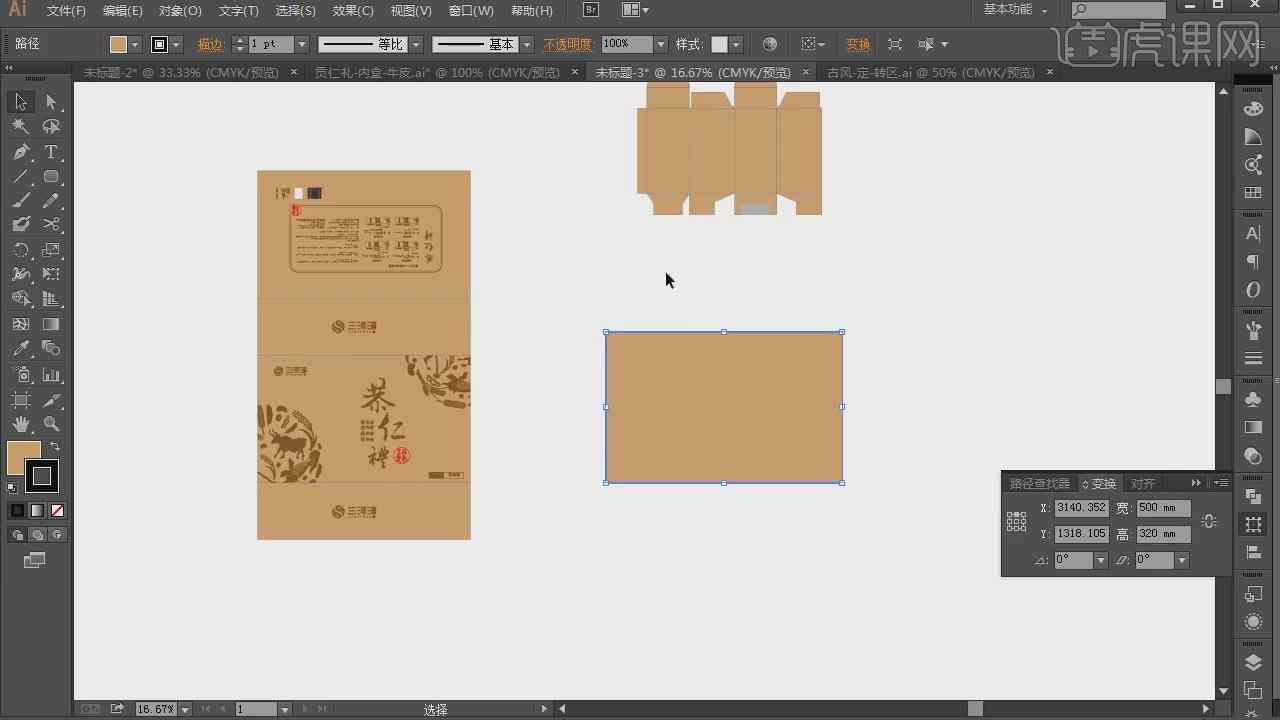Open stroke color dropdown in control bar
1280x720 pixels.
176,44
